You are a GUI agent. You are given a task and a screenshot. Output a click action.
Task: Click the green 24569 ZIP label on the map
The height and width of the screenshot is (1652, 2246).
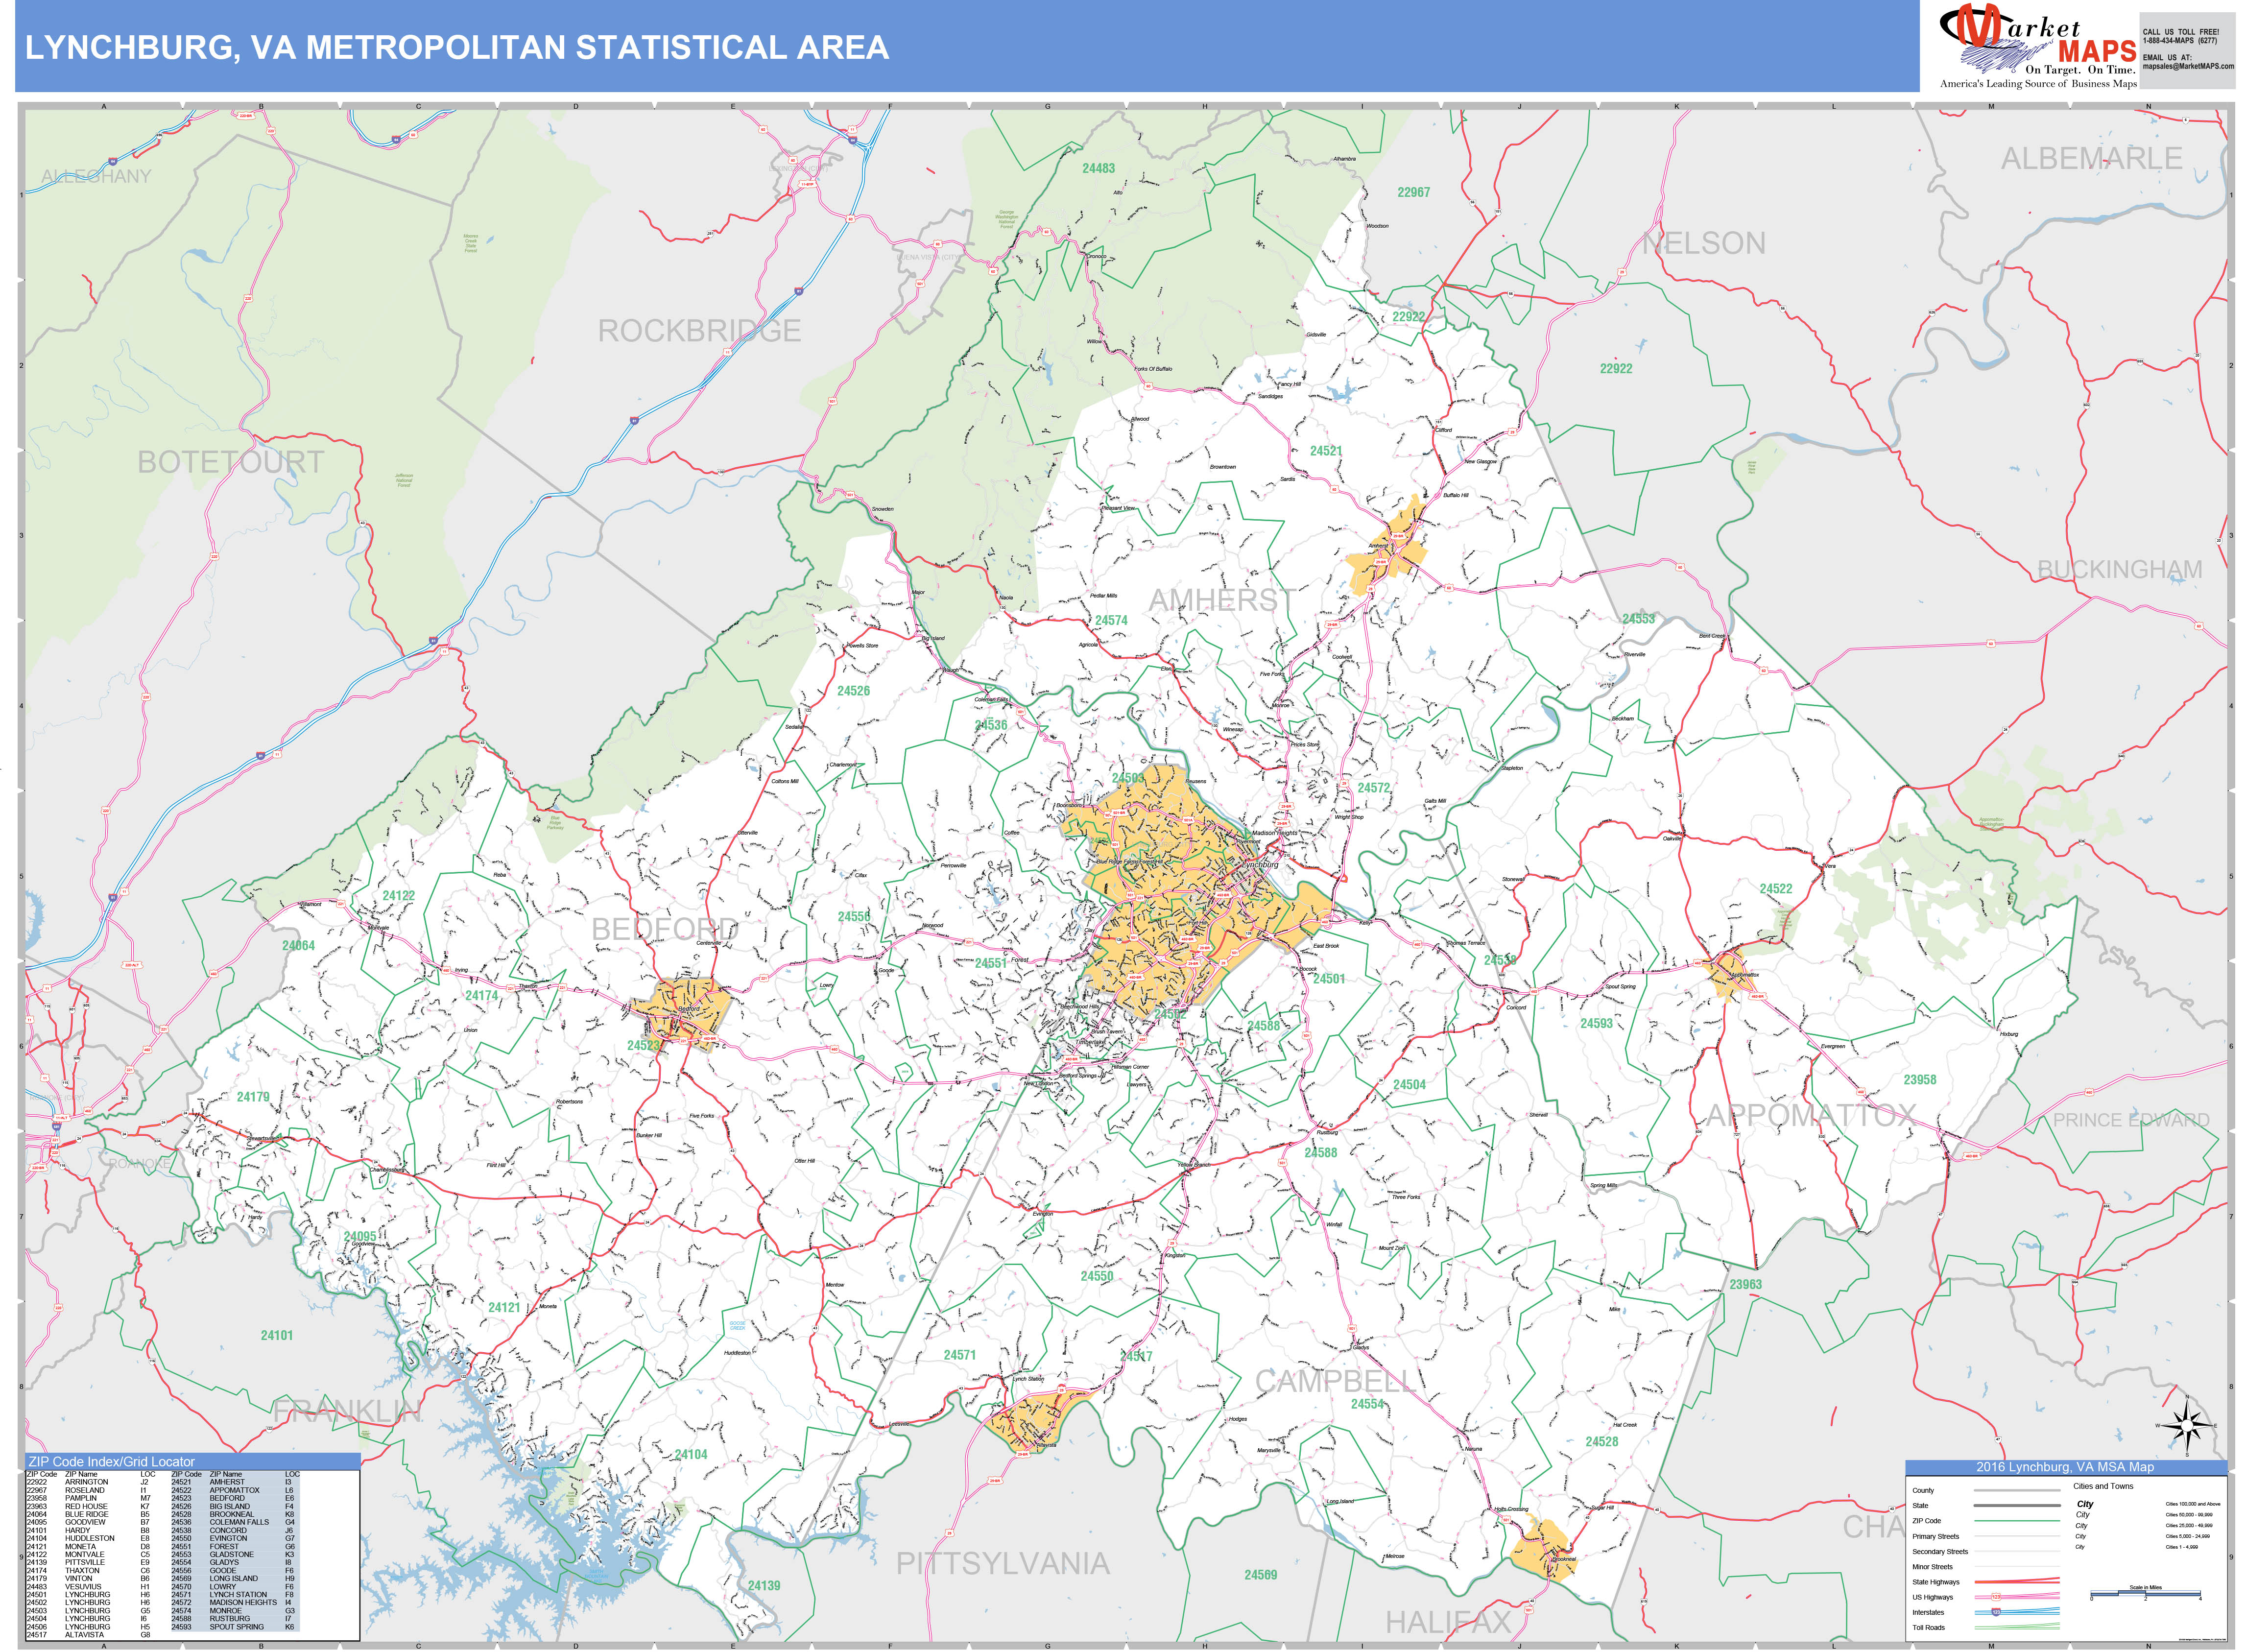[x=1260, y=1575]
